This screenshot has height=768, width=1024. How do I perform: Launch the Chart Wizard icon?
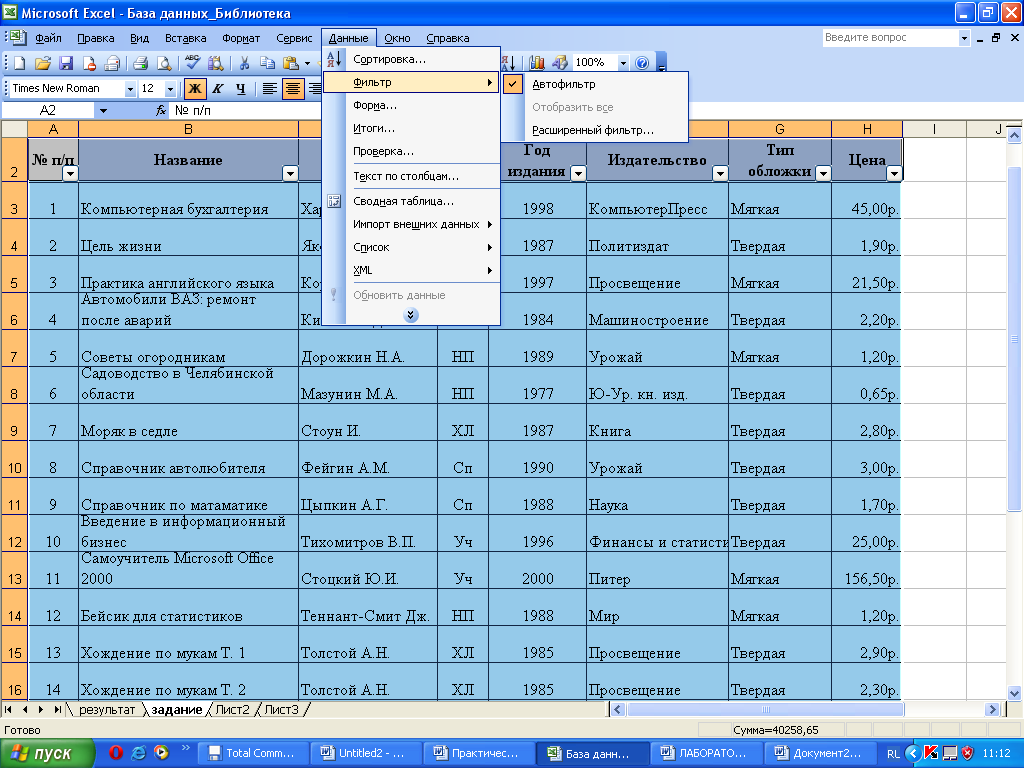pos(537,63)
